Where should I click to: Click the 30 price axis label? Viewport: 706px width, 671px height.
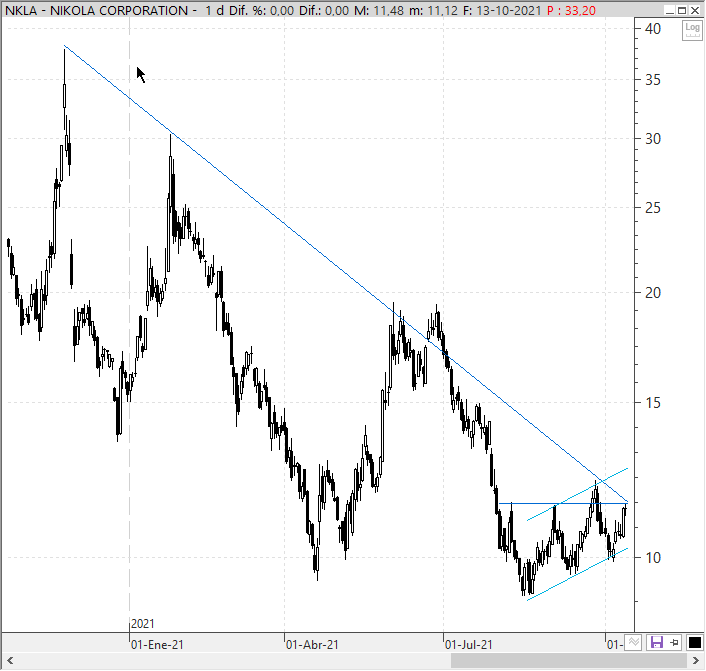[x=653, y=139]
